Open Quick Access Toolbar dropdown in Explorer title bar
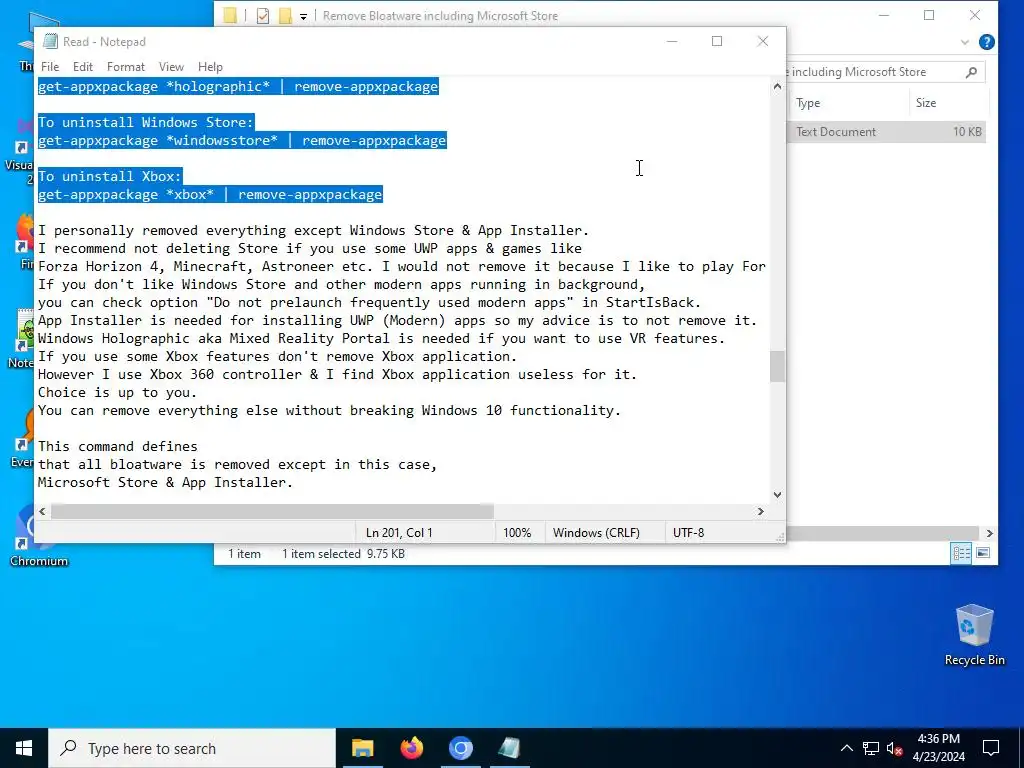 click(x=303, y=16)
